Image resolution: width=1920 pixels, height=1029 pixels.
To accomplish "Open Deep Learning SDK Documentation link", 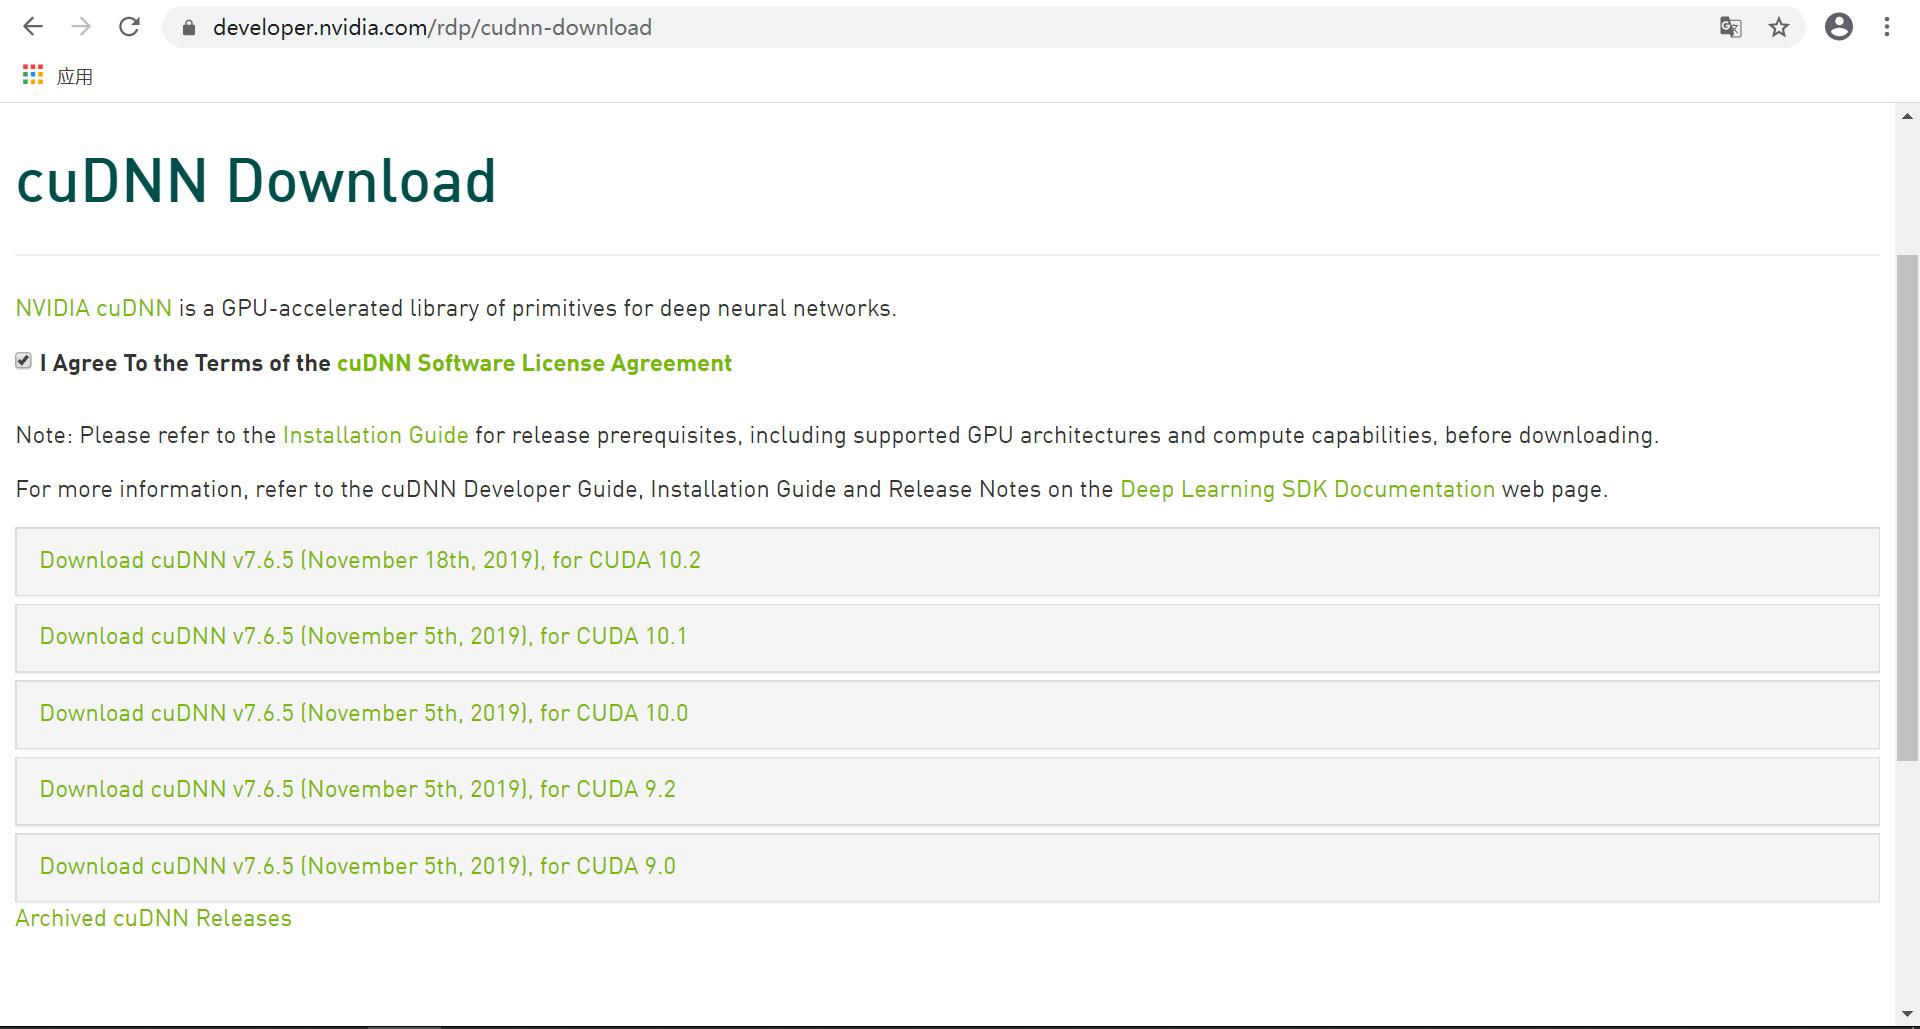I will pos(1307,489).
